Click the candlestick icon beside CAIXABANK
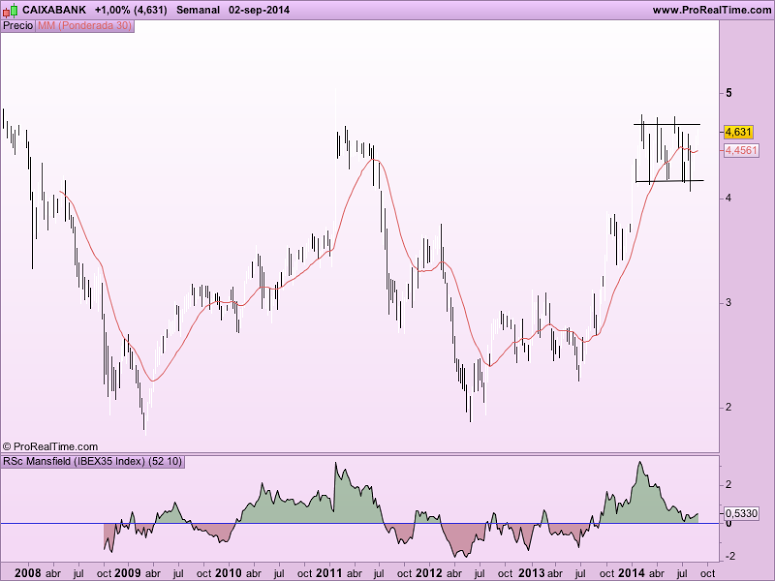This screenshot has height=581, width=775. pyautogui.click(x=11, y=9)
